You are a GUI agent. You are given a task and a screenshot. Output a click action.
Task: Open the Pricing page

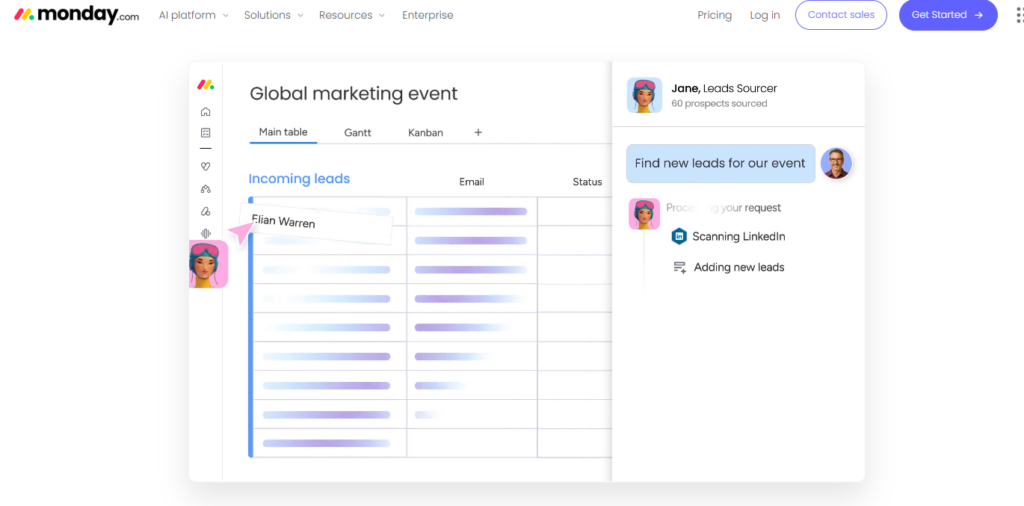click(714, 15)
